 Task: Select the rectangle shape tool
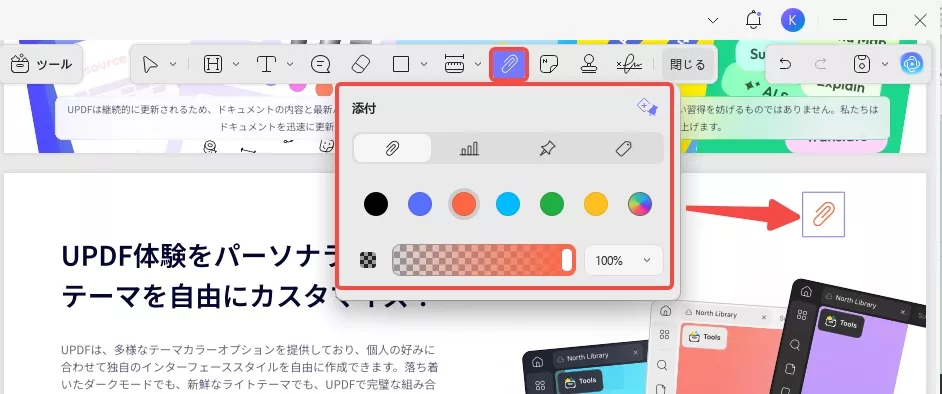[x=401, y=64]
